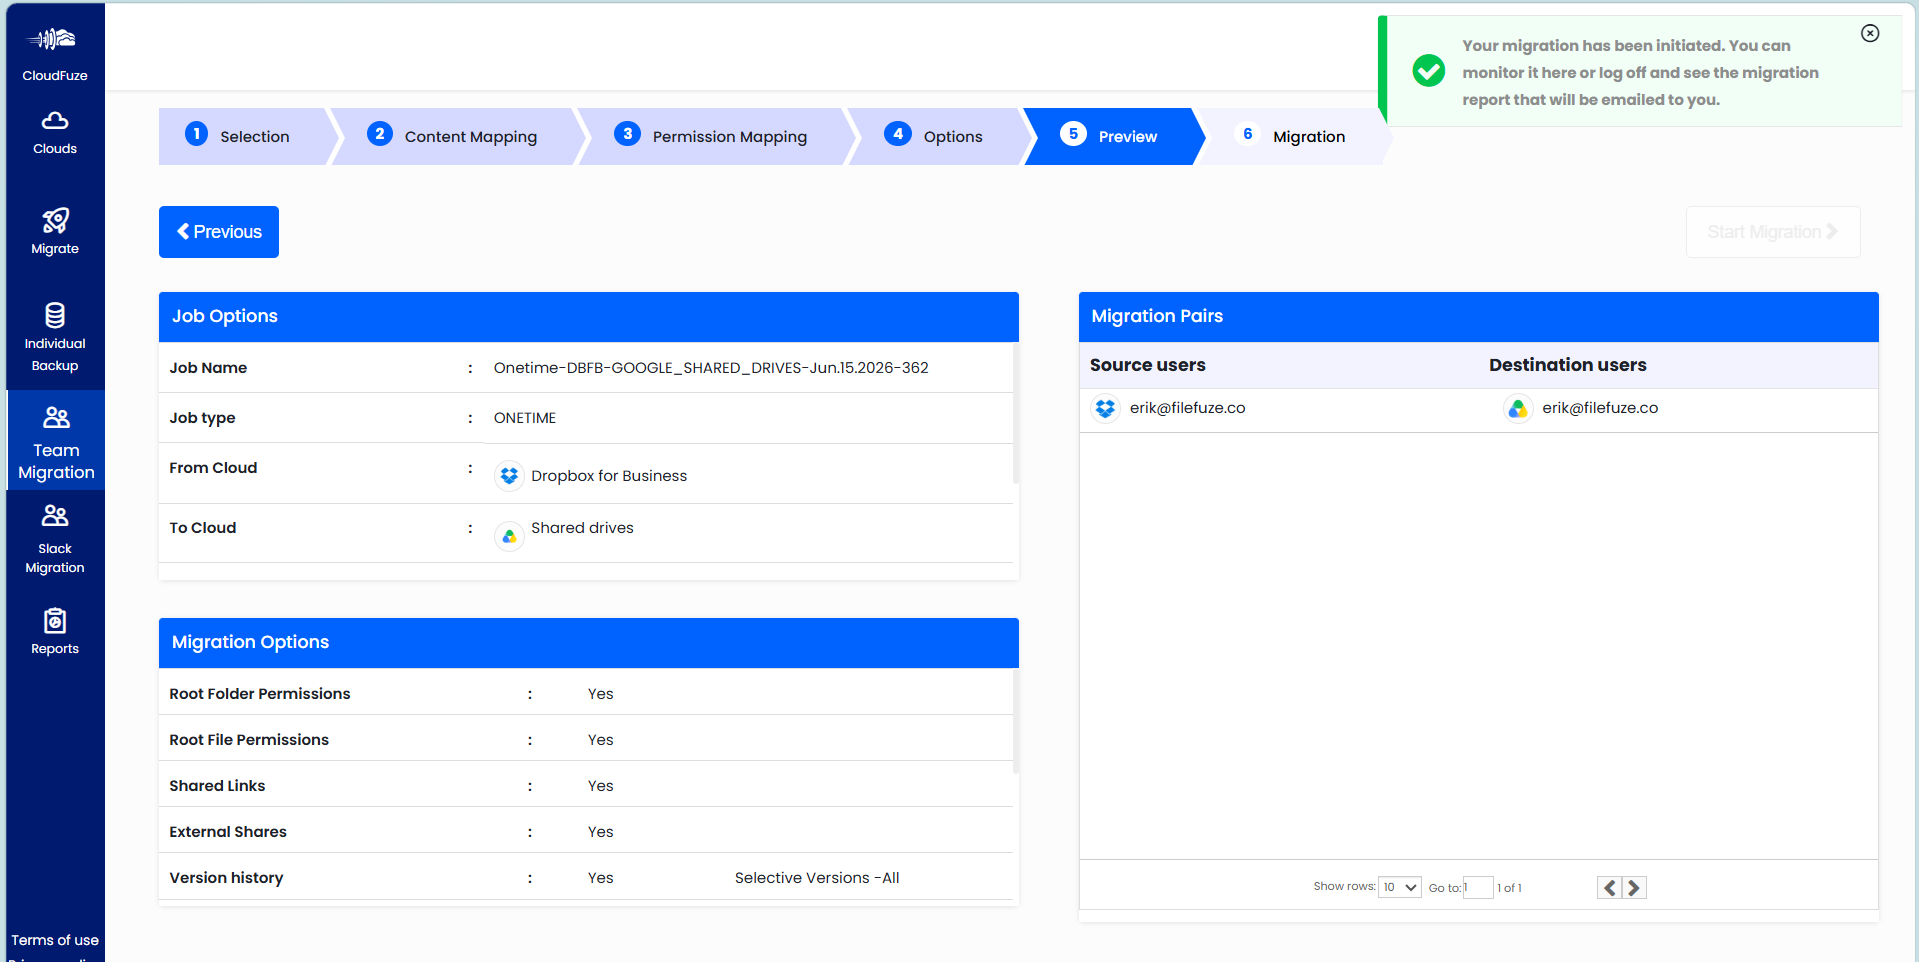This screenshot has height=962, width=1919.
Task: Select Team Migration in sidebar
Action: click(x=56, y=441)
